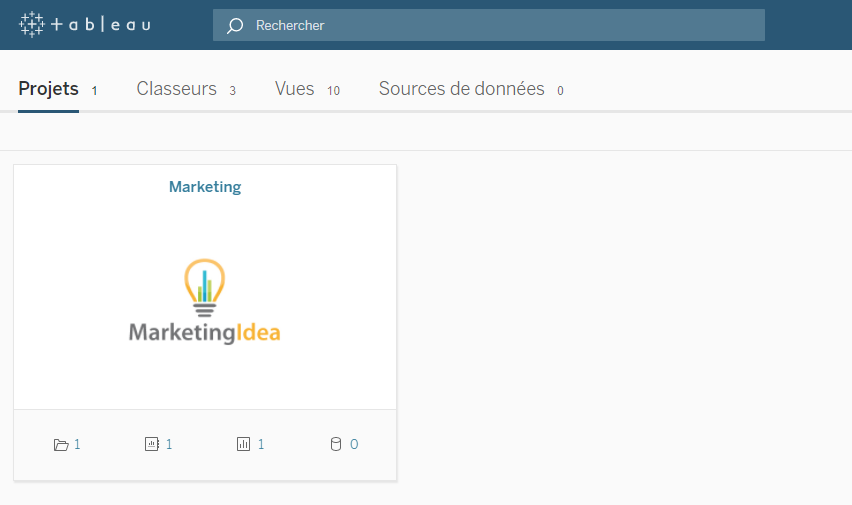Click the search magnifier icon
Screen dimensions: 852x505
(x=235, y=25)
